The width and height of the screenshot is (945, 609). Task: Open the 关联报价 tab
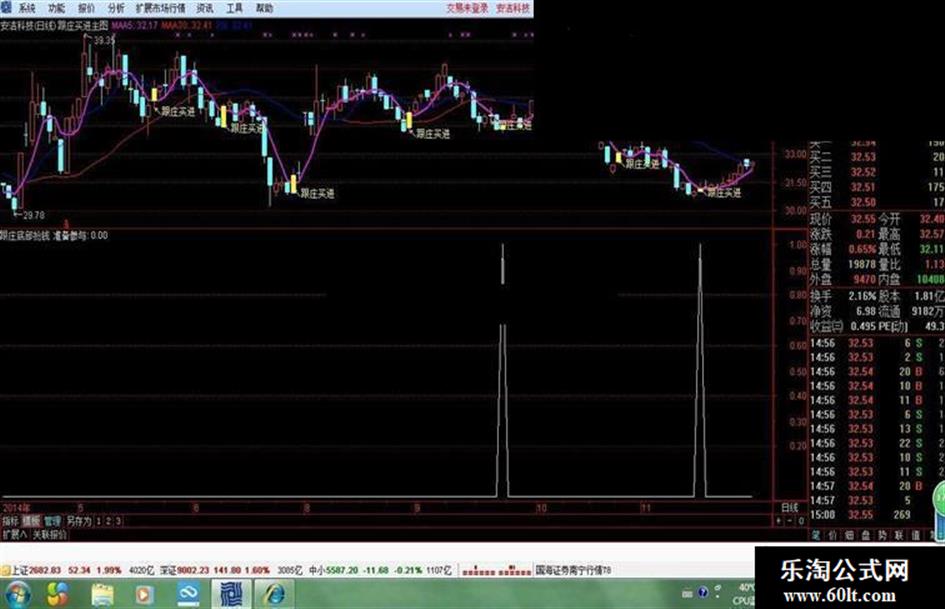click(50, 534)
